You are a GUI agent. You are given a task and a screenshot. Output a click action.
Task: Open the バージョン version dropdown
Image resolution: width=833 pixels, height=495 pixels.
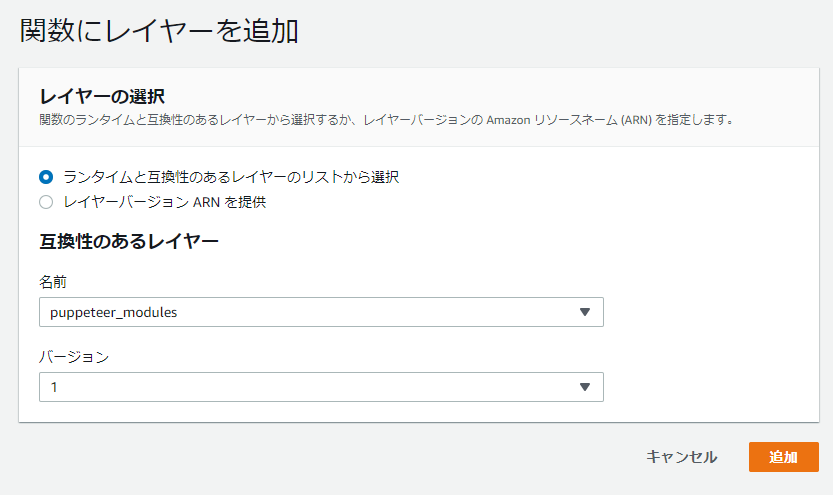coord(320,387)
